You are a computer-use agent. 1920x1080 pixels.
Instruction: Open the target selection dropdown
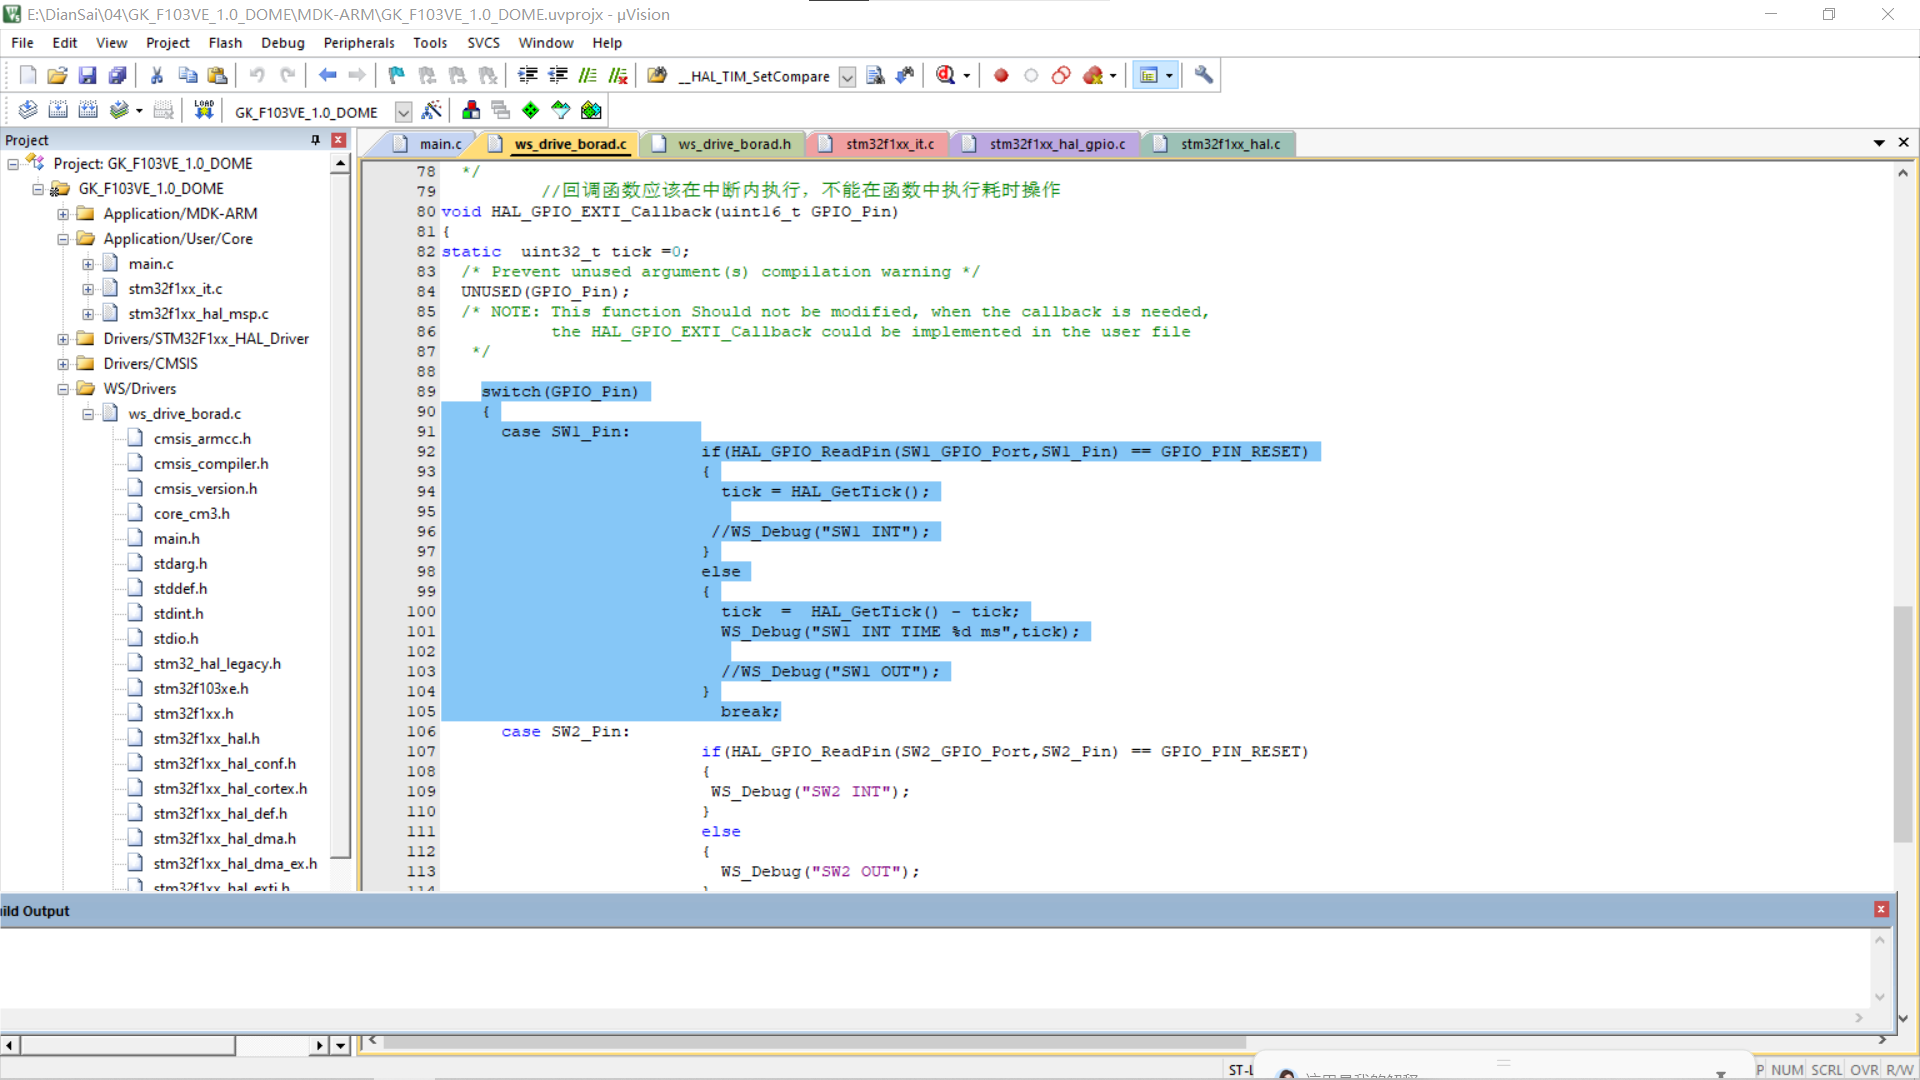[403, 112]
